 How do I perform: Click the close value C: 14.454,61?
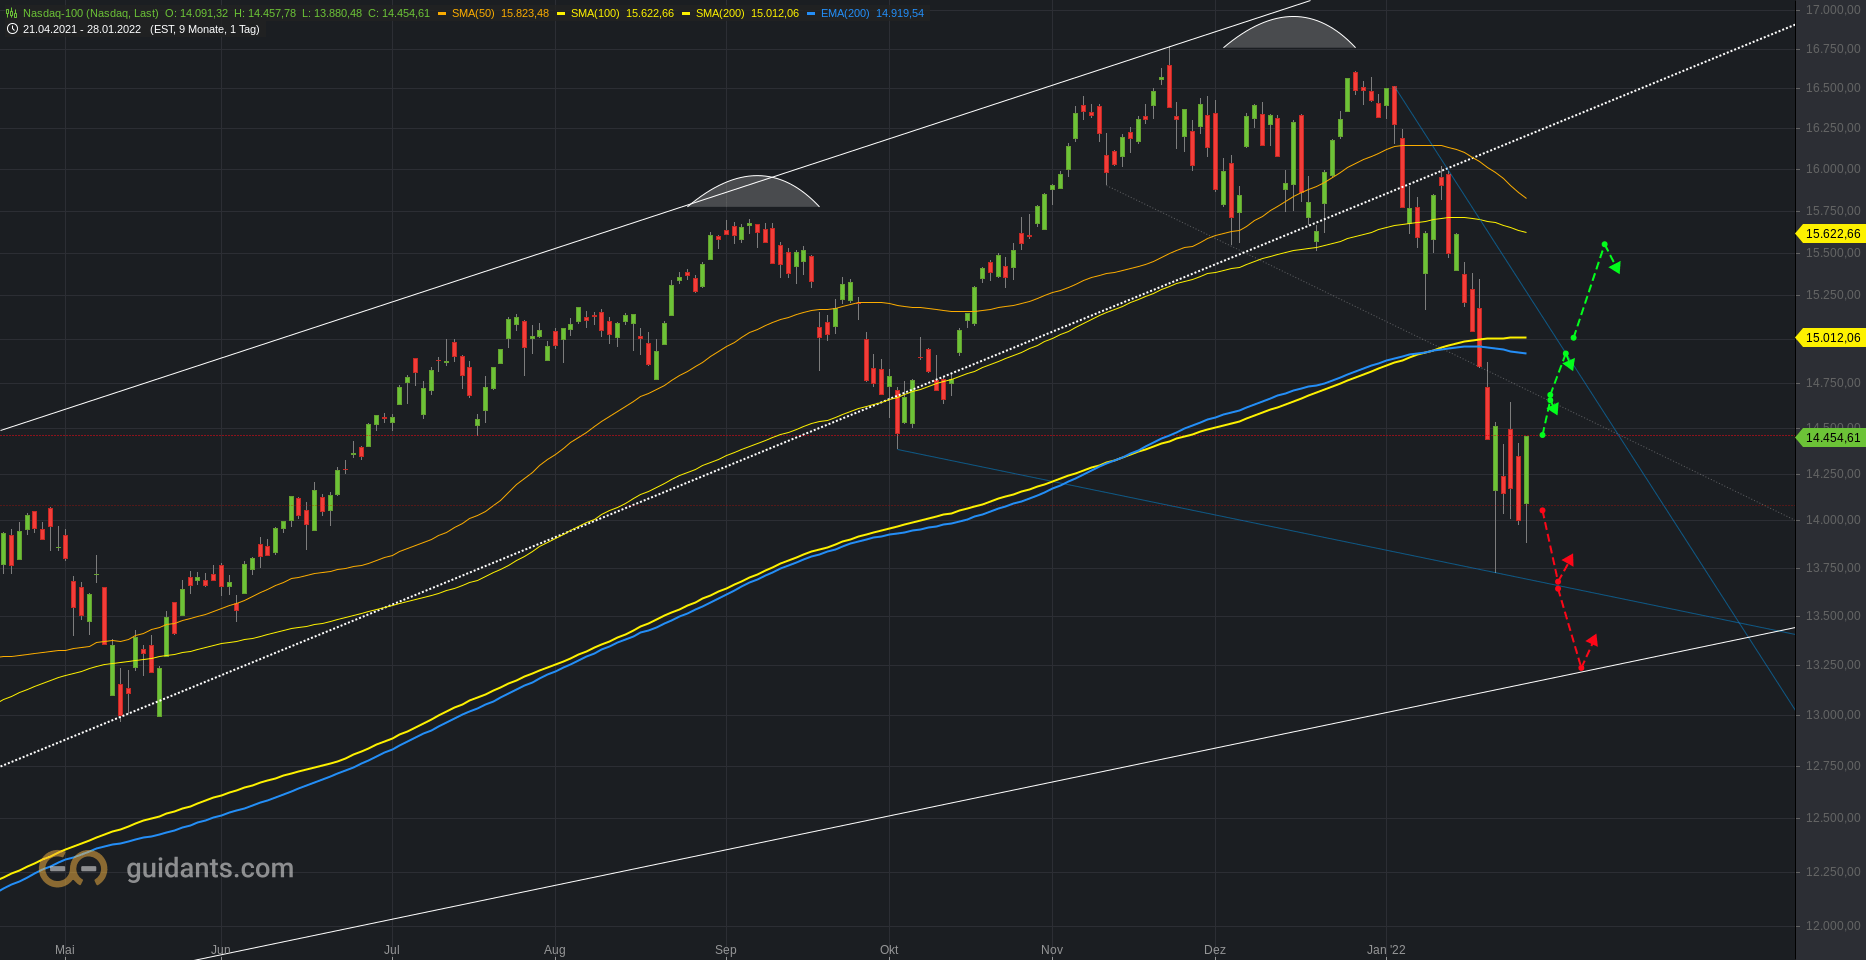click(x=399, y=13)
